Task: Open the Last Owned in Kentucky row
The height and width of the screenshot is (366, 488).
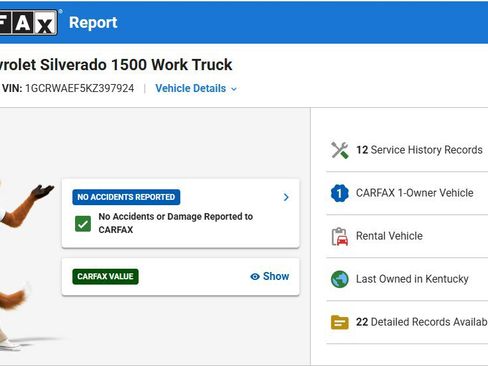Action: [x=407, y=279]
